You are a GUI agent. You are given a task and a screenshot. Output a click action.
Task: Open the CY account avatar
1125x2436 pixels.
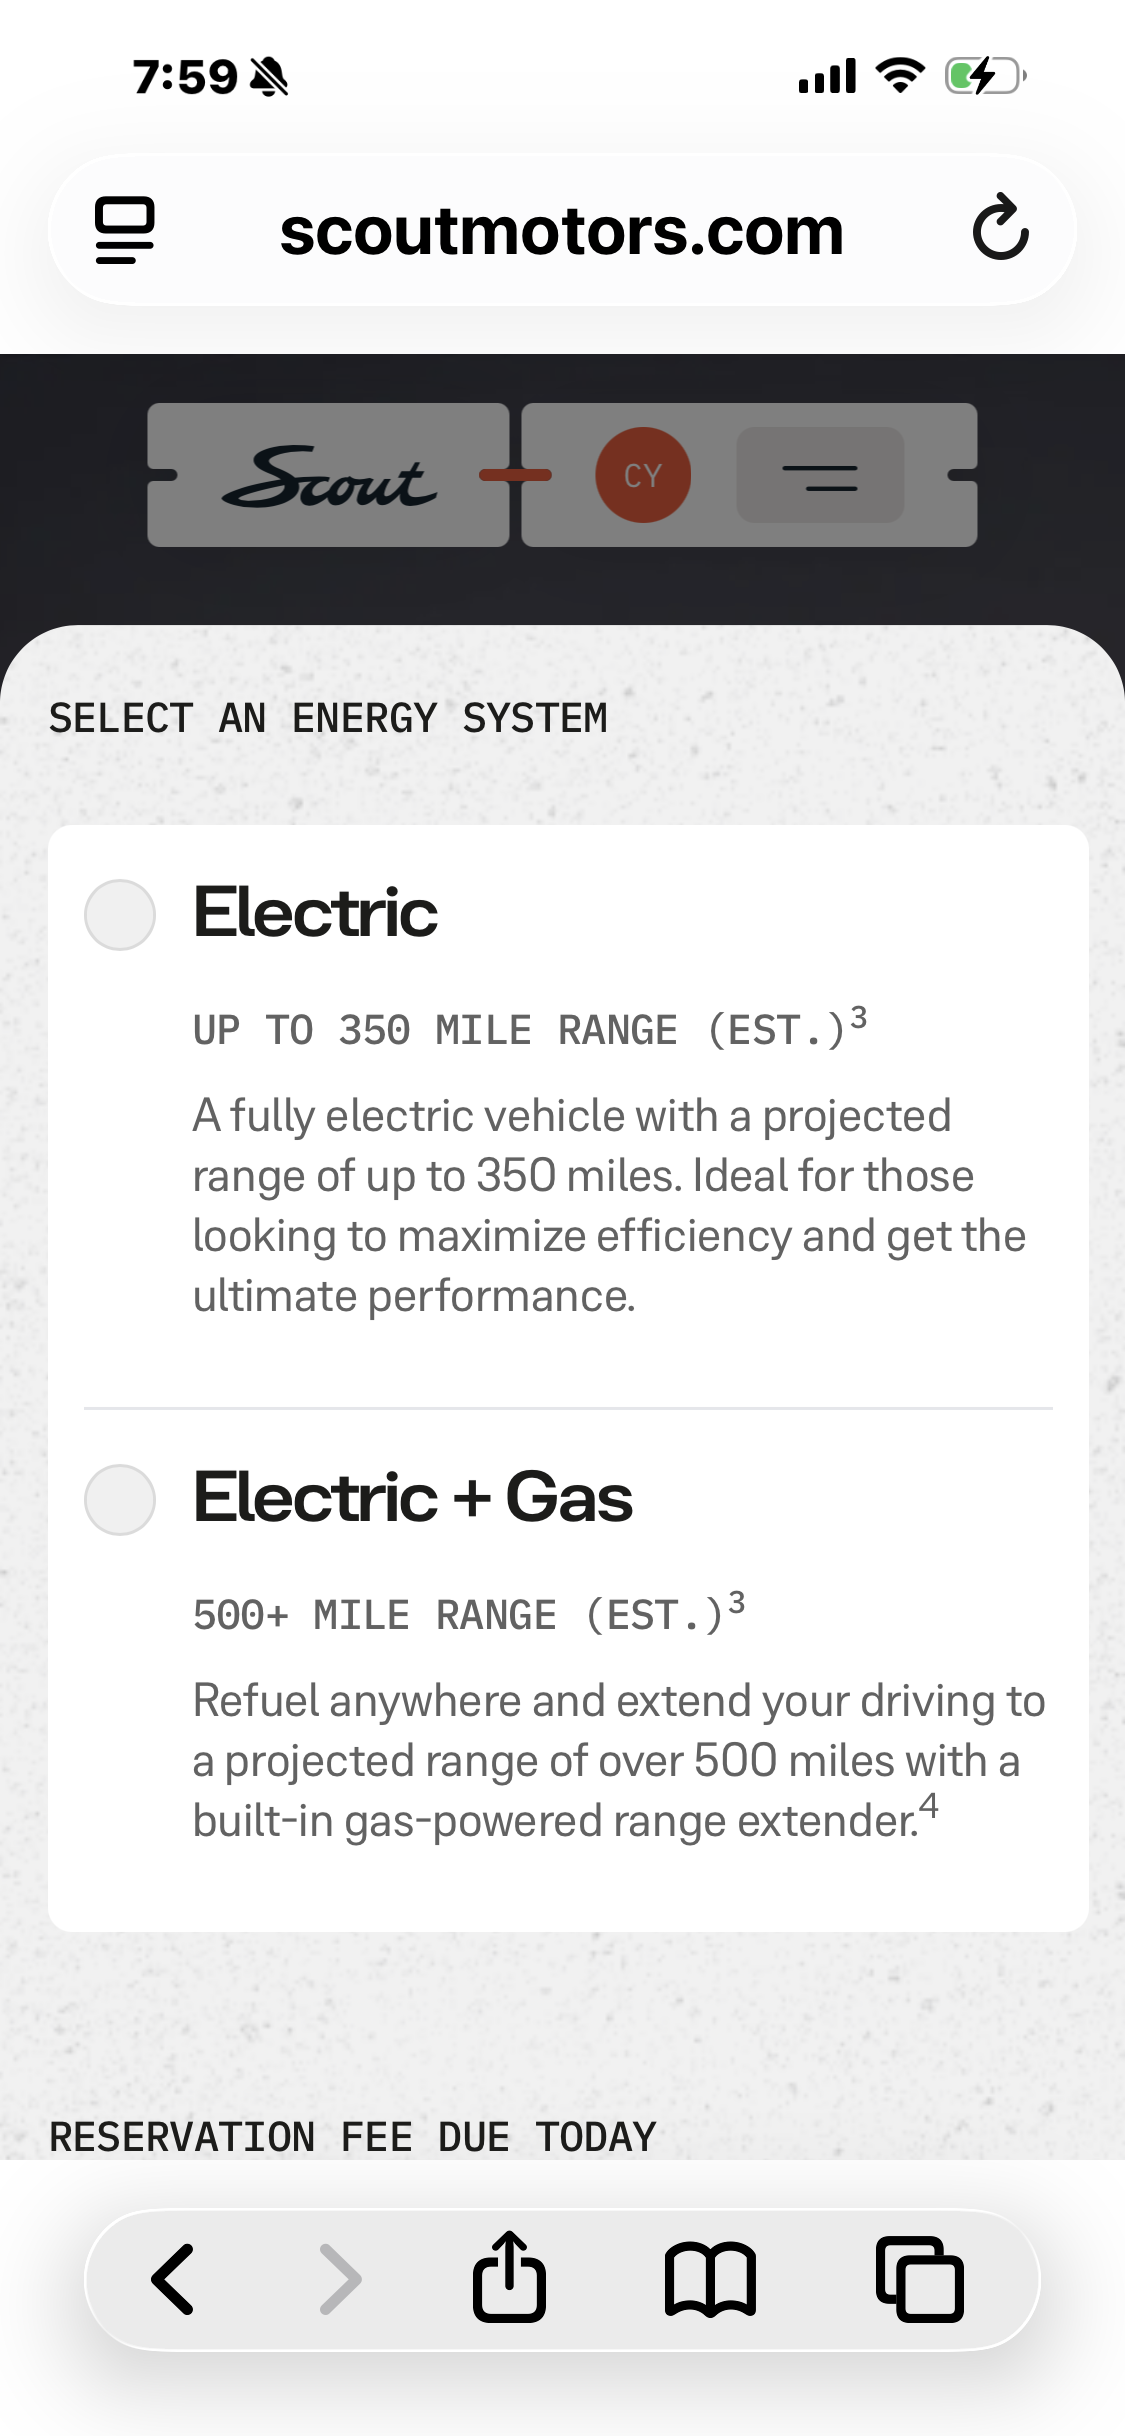coord(643,475)
